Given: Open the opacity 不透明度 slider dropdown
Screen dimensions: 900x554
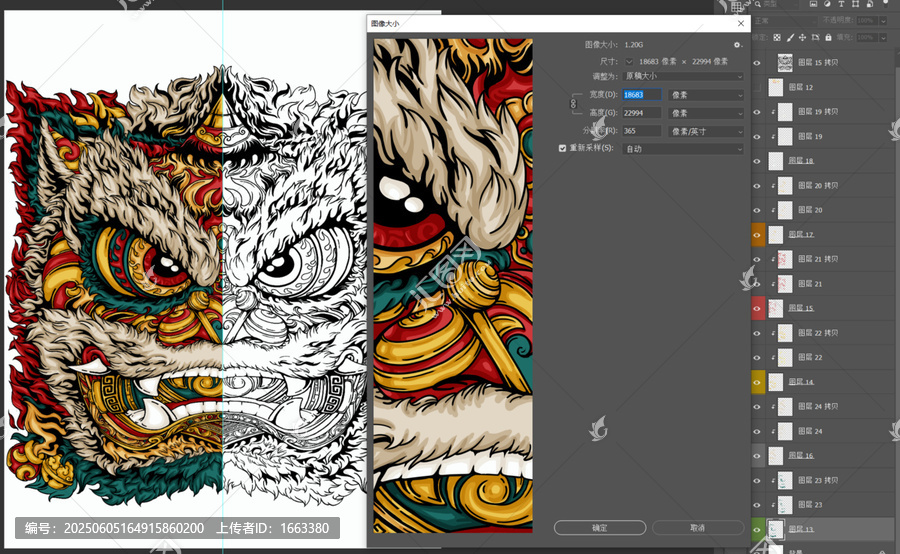Looking at the screenshot, I should pos(883,21).
